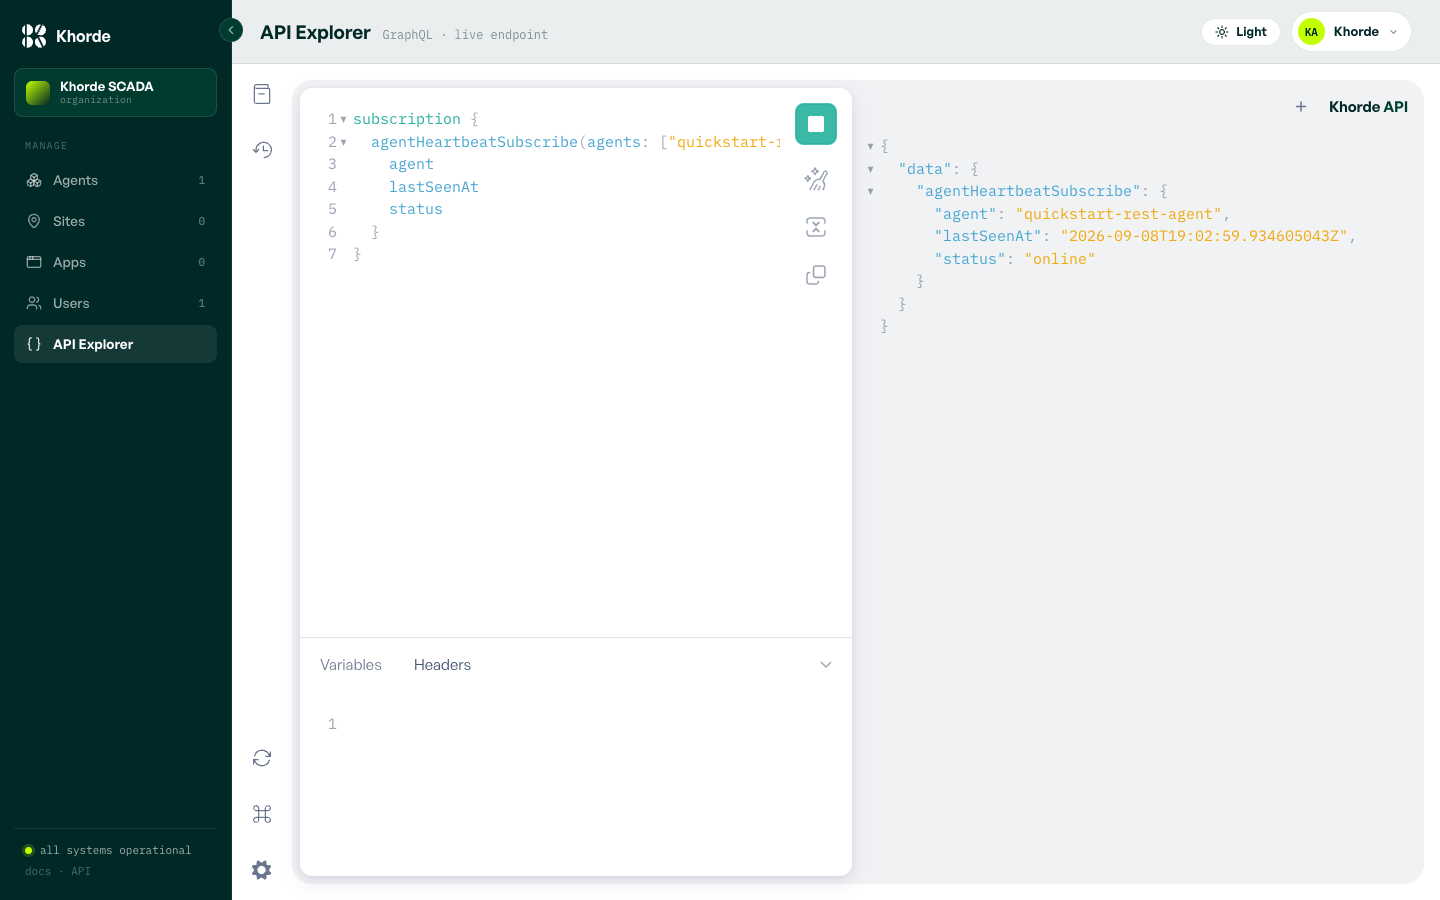Image resolution: width=1440 pixels, height=900 pixels.
Task: Collapse the "agentHeartbeatSubscribe" response object
Action: [870, 191]
